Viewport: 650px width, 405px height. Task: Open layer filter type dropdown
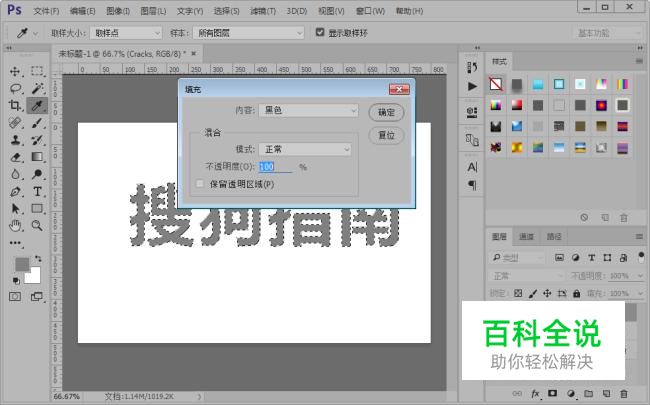click(x=517, y=258)
